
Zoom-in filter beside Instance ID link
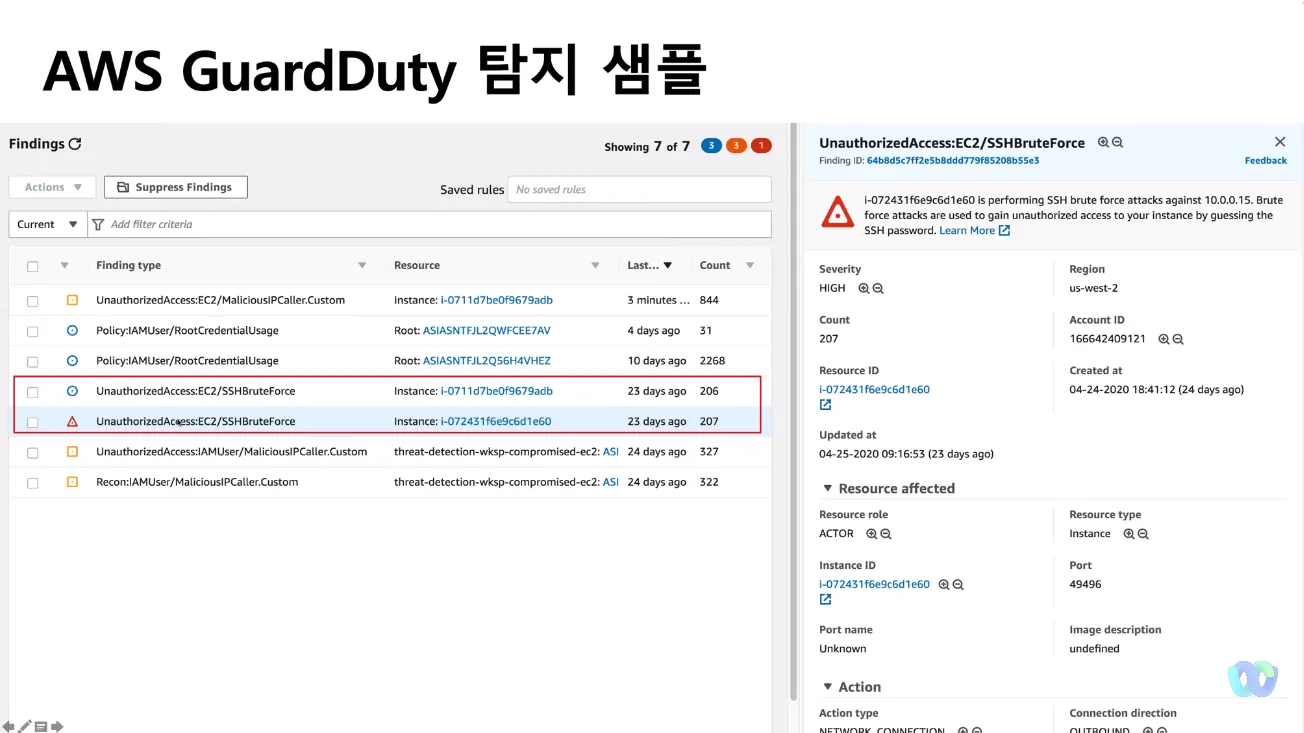click(x=944, y=585)
